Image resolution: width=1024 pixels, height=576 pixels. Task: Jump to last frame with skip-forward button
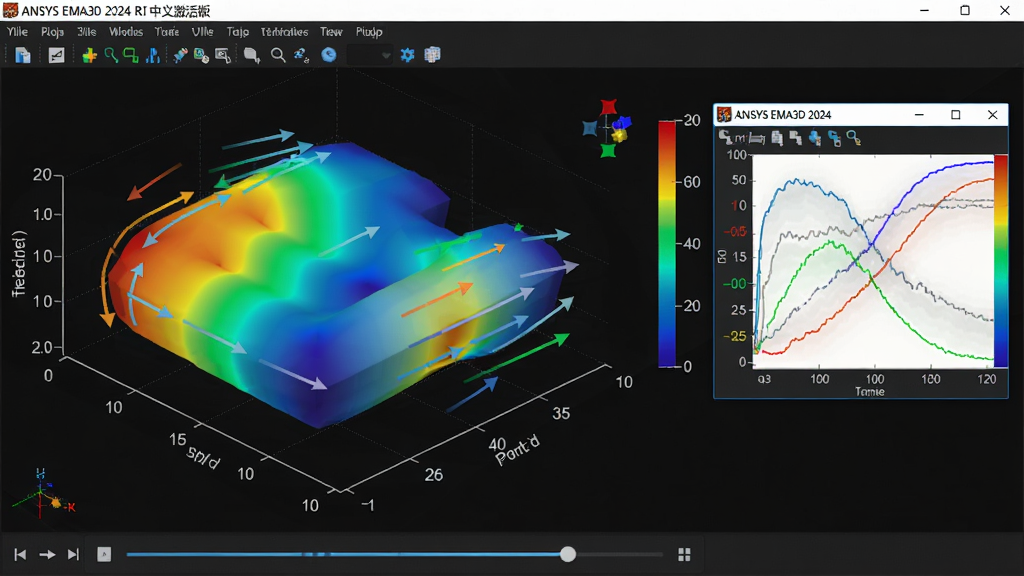tap(73, 554)
